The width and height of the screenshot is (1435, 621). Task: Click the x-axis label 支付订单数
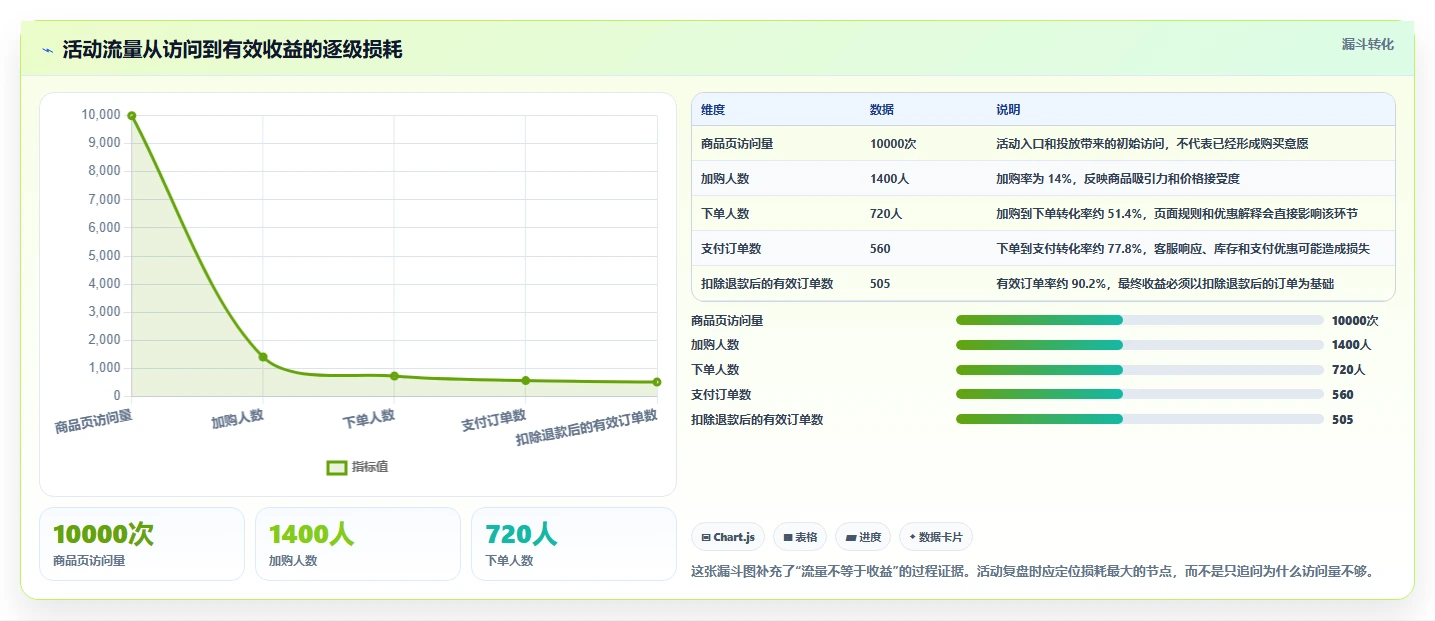(493, 421)
